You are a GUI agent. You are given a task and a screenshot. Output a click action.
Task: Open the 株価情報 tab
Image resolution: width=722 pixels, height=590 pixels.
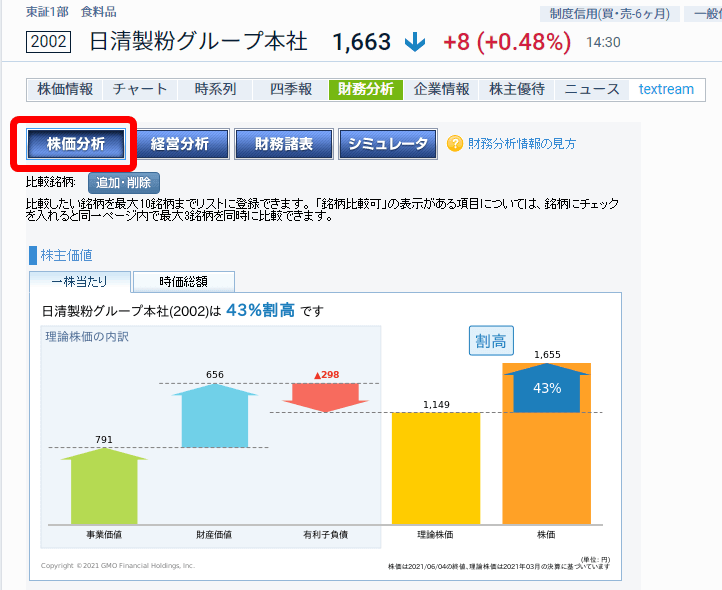[x=65, y=89]
